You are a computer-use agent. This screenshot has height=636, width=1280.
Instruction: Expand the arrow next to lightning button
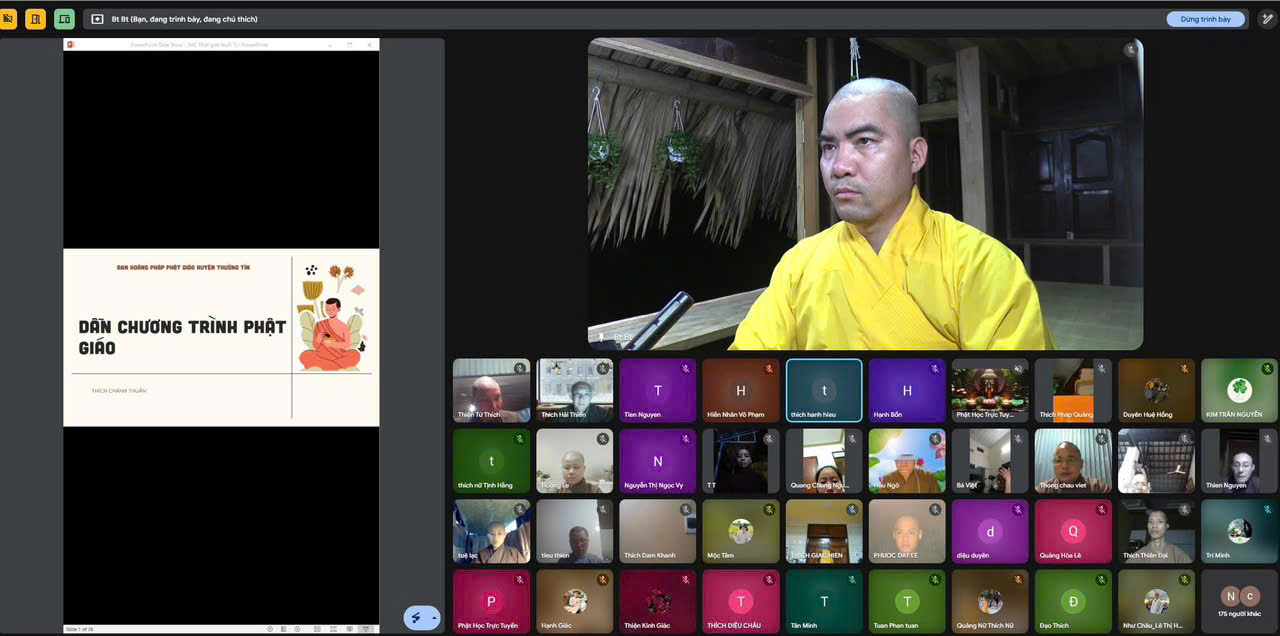(x=433, y=618)
